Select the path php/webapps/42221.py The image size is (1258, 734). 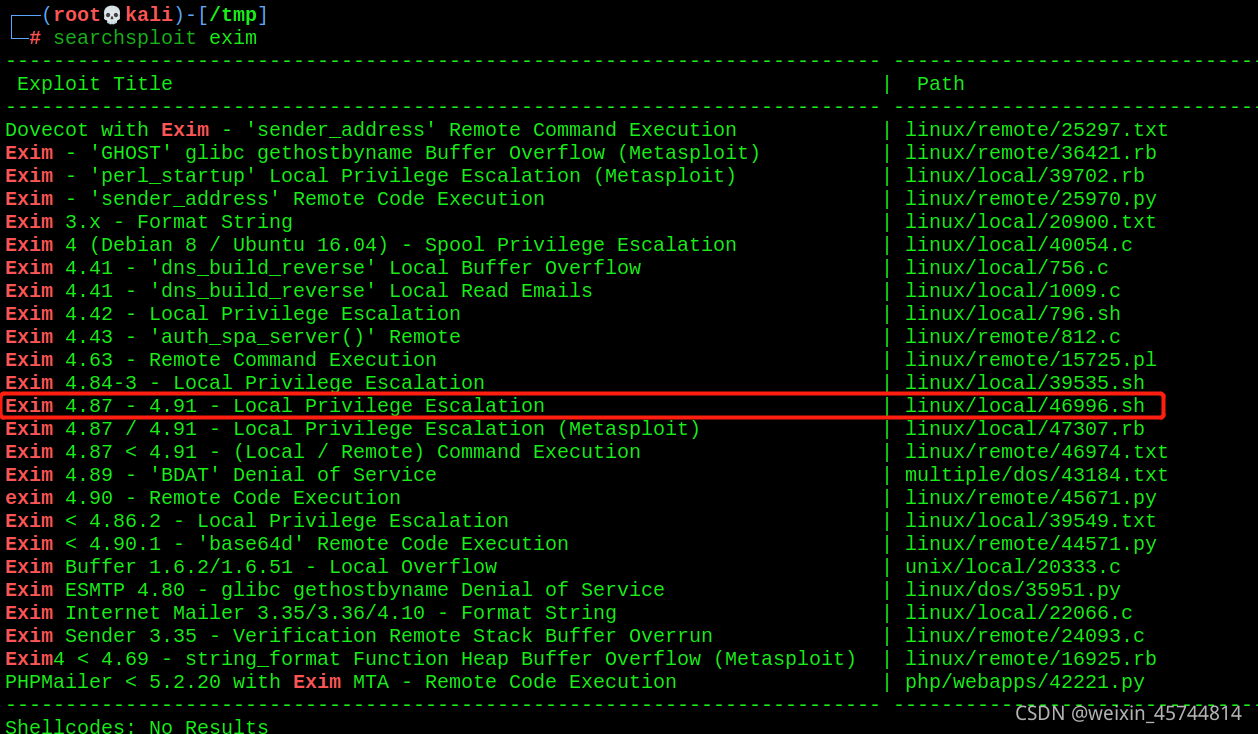pos(1025,682)
